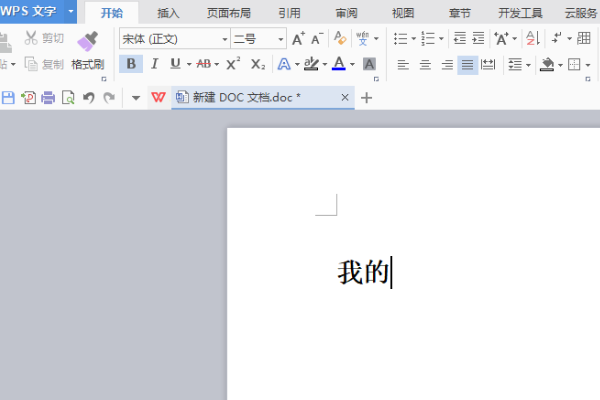This screenshot has height=400, width=600.
Task: Click the increase font size icon
Action: tap(298, 39)
